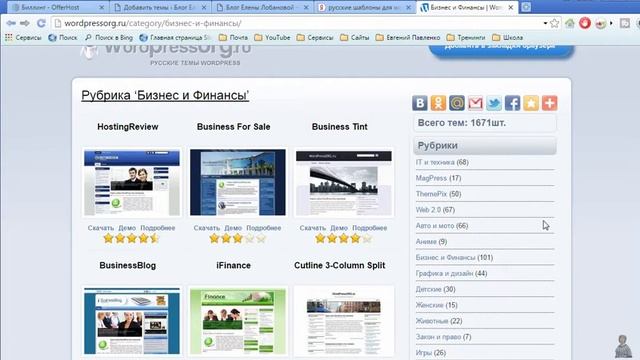Open the Сервисы apps grid icon
640x360 pixels.
tap(9, 38)
